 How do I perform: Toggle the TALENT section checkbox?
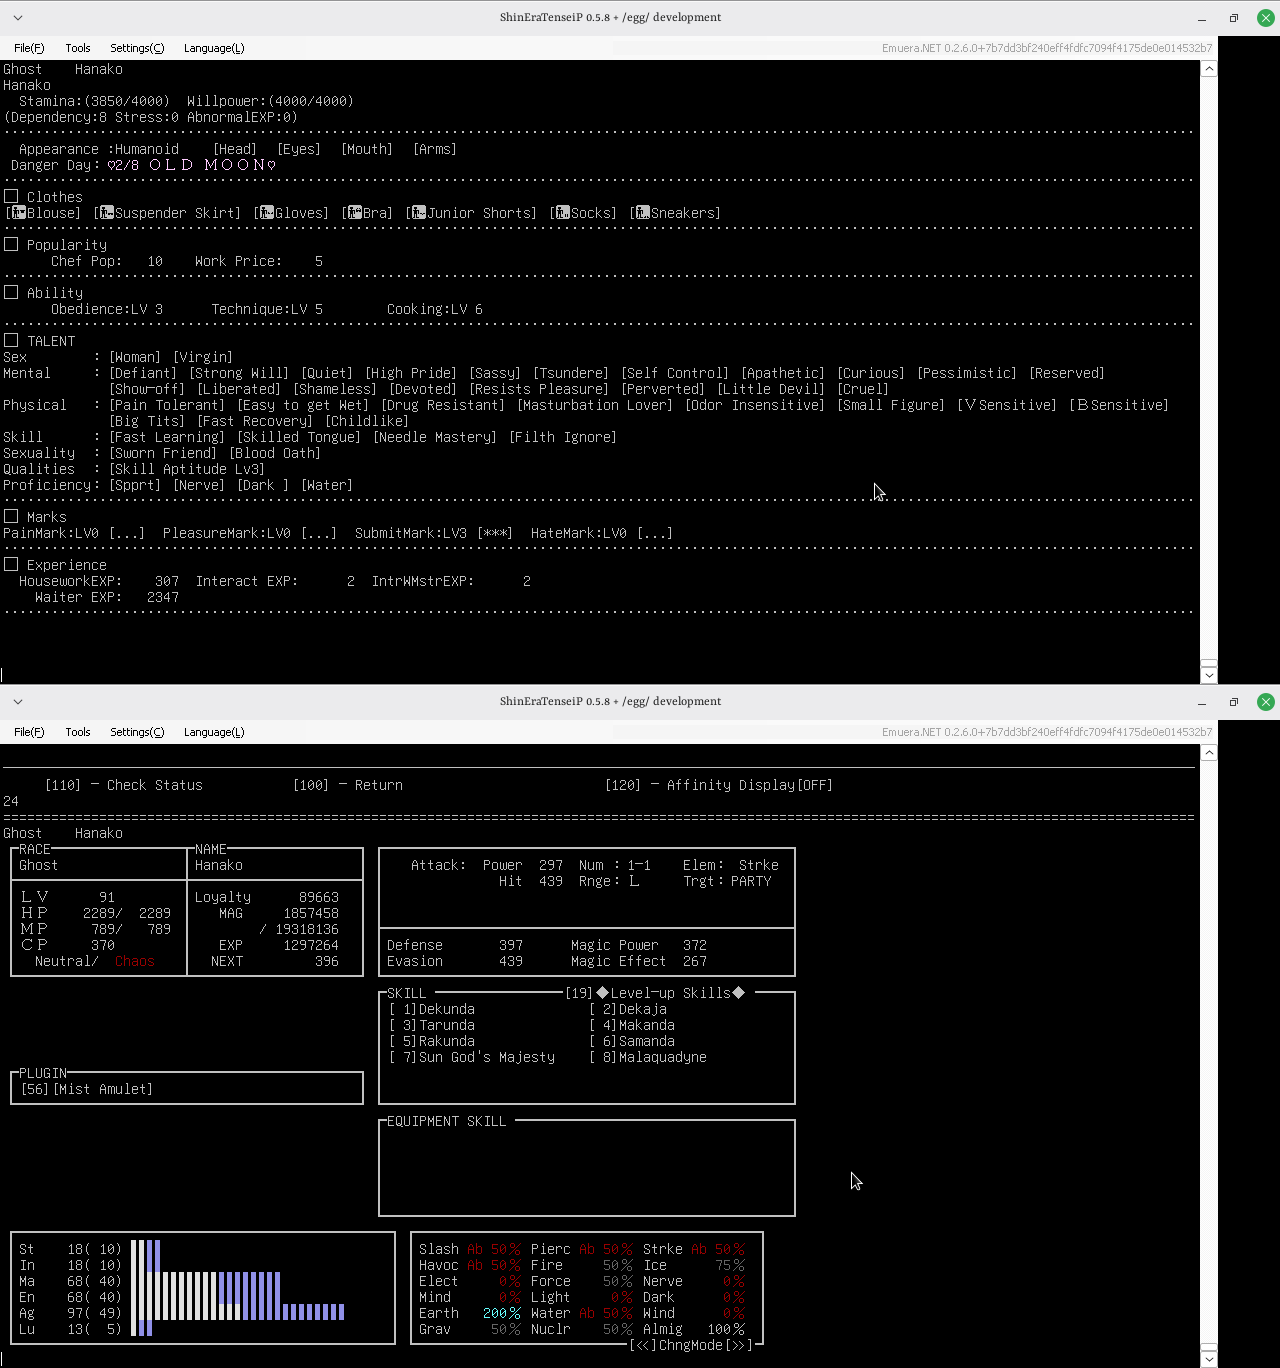point(11,341)
